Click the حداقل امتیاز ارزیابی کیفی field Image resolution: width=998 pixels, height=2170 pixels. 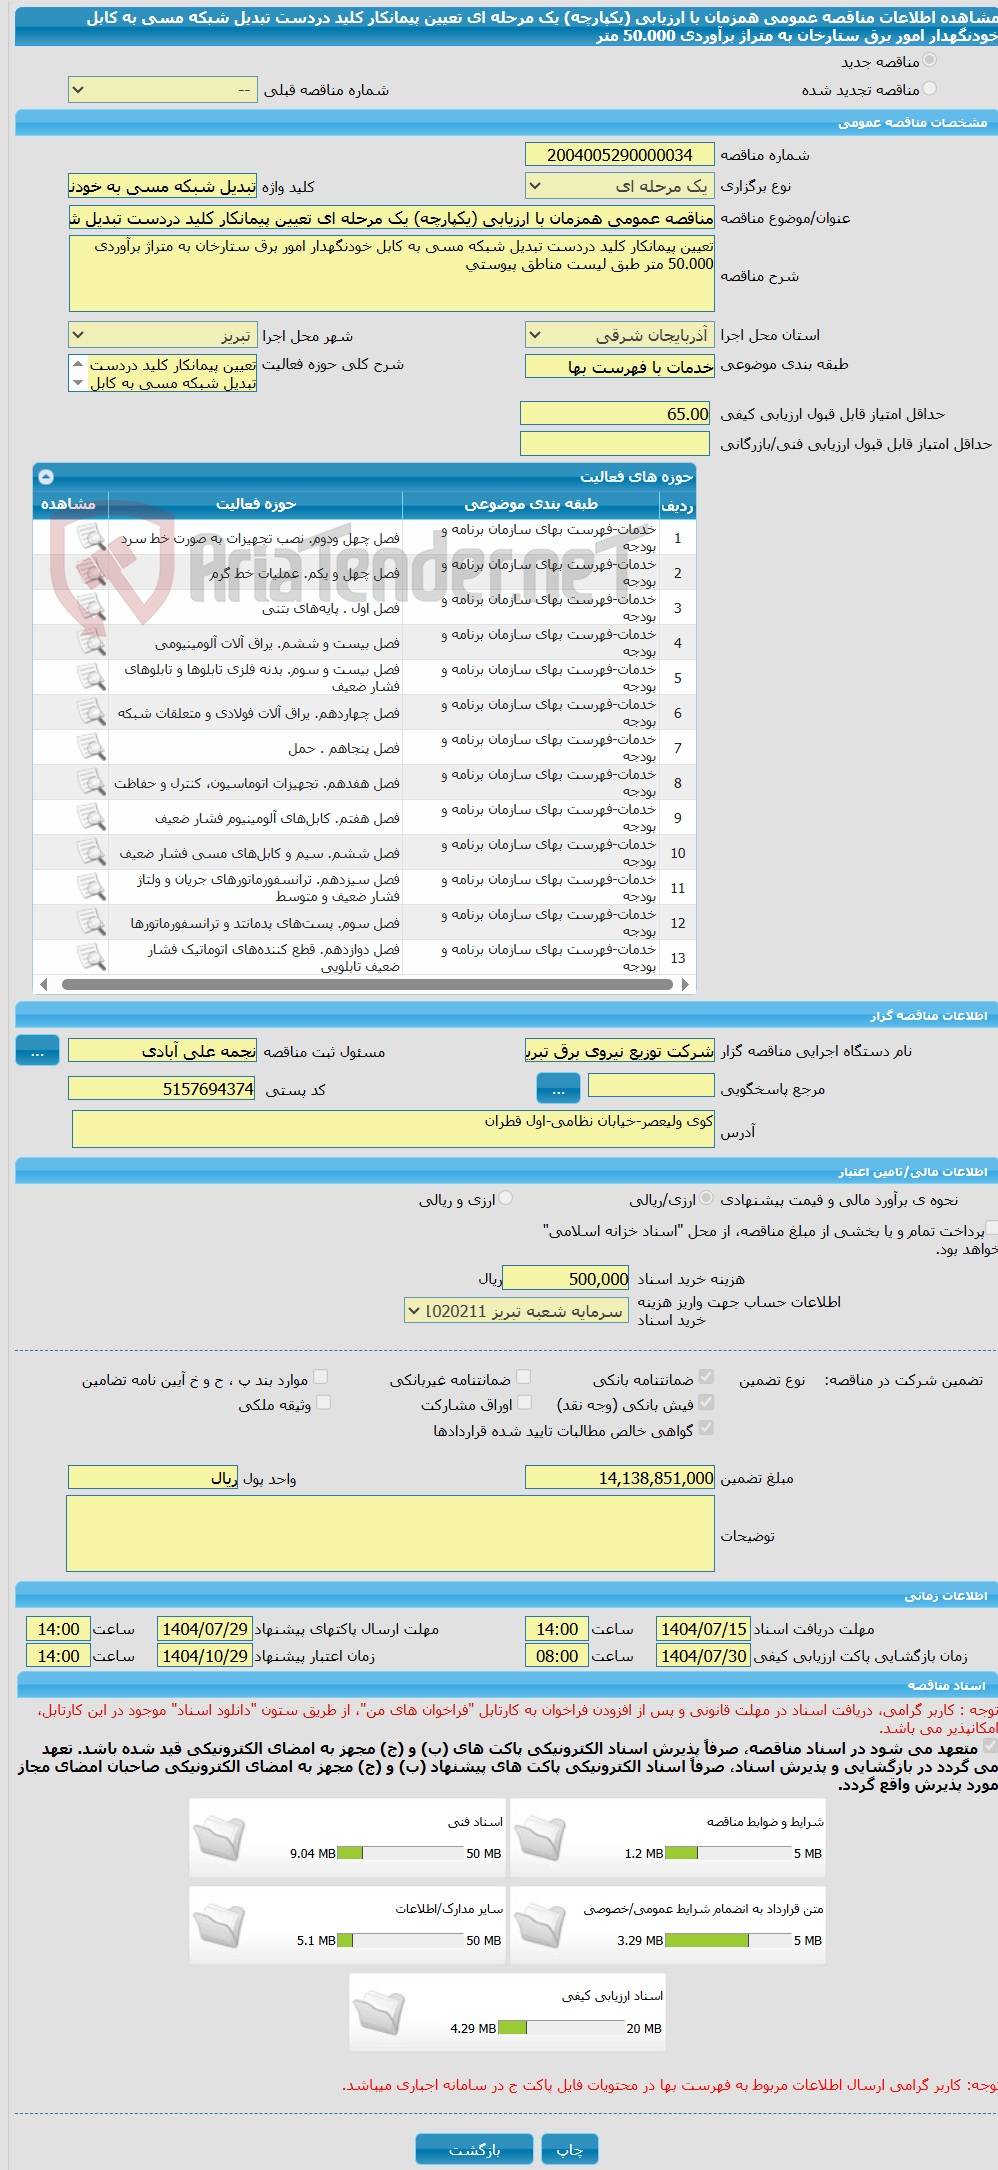click(616, 413)
